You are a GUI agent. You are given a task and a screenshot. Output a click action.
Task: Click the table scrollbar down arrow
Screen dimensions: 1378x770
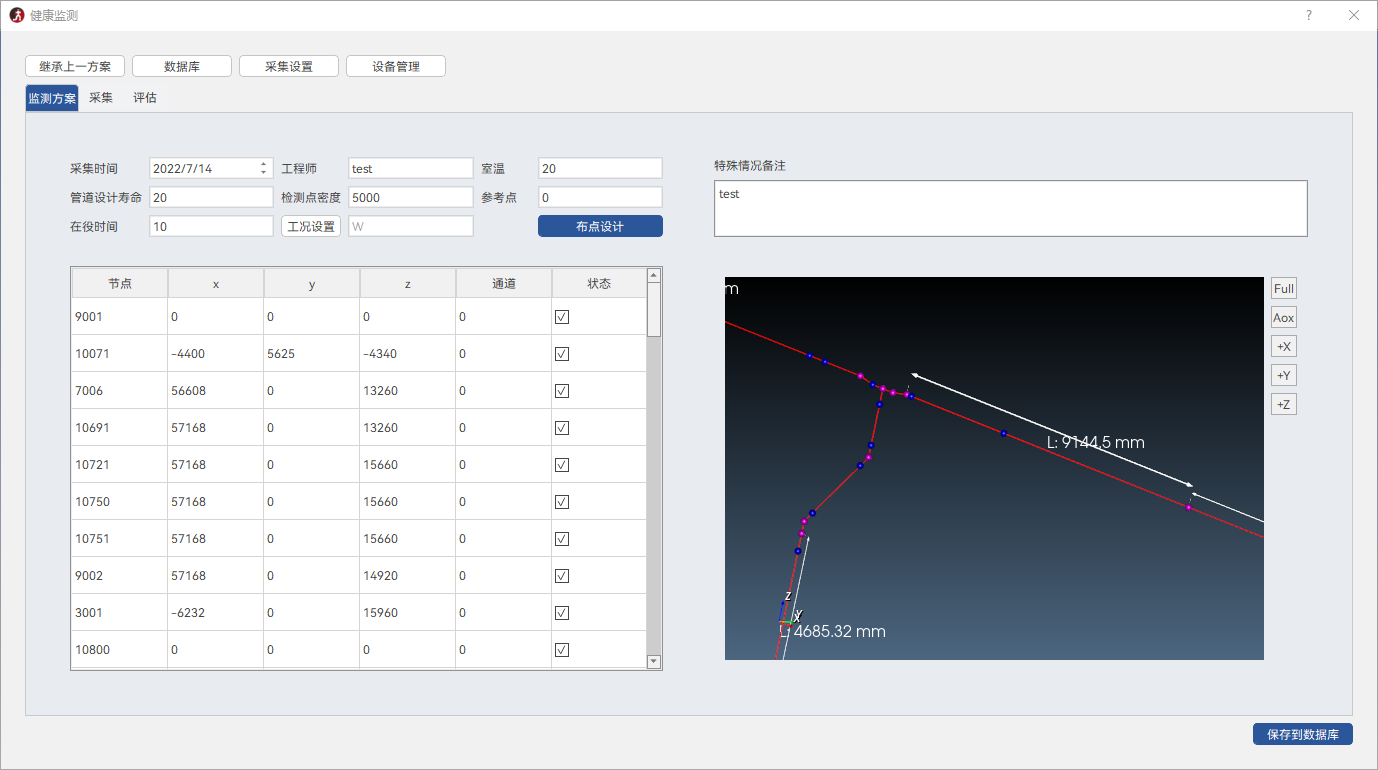coord(654,661)
